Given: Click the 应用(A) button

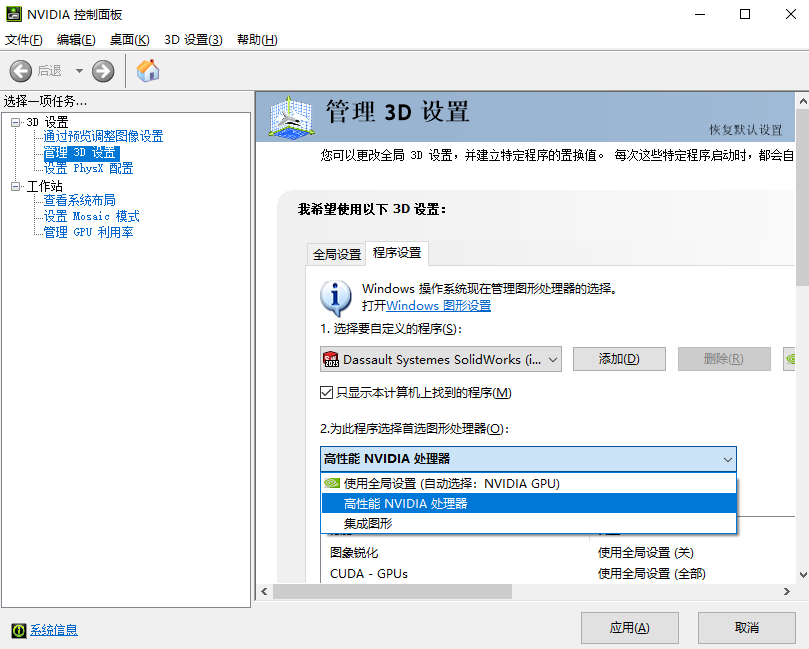Looking at the screenshot, I should (x=629, y=628).
